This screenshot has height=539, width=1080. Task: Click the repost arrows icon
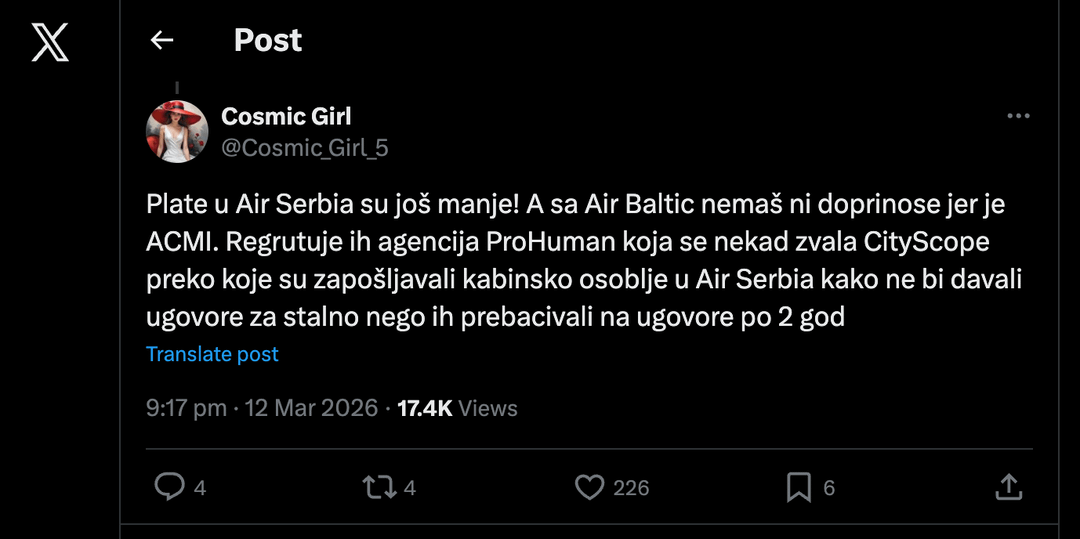click(377, 487)
